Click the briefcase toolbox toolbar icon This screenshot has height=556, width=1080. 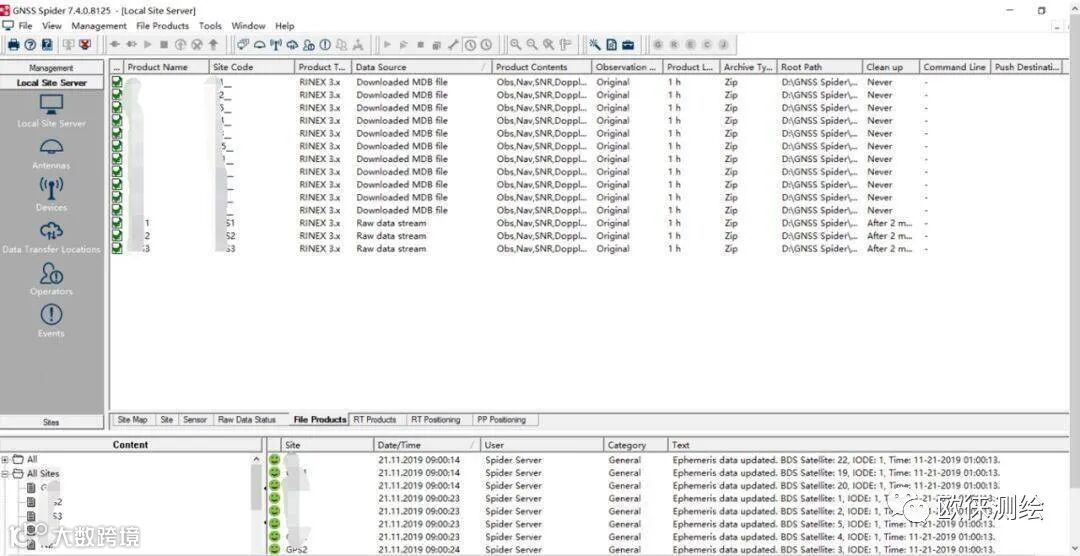628,45
